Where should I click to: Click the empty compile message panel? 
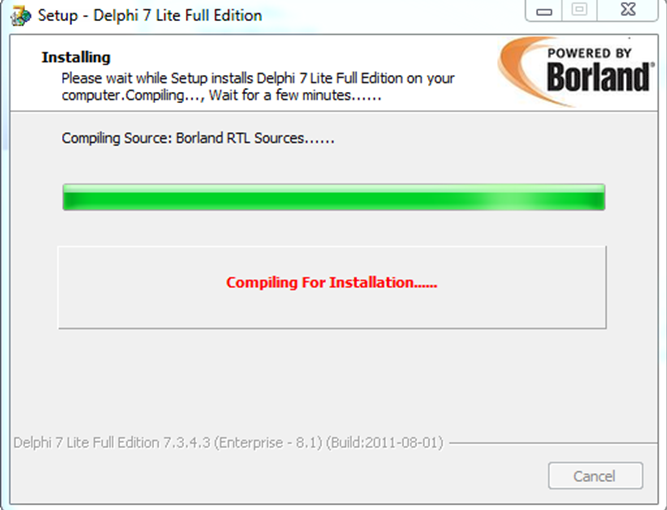(x=332, y=287)
